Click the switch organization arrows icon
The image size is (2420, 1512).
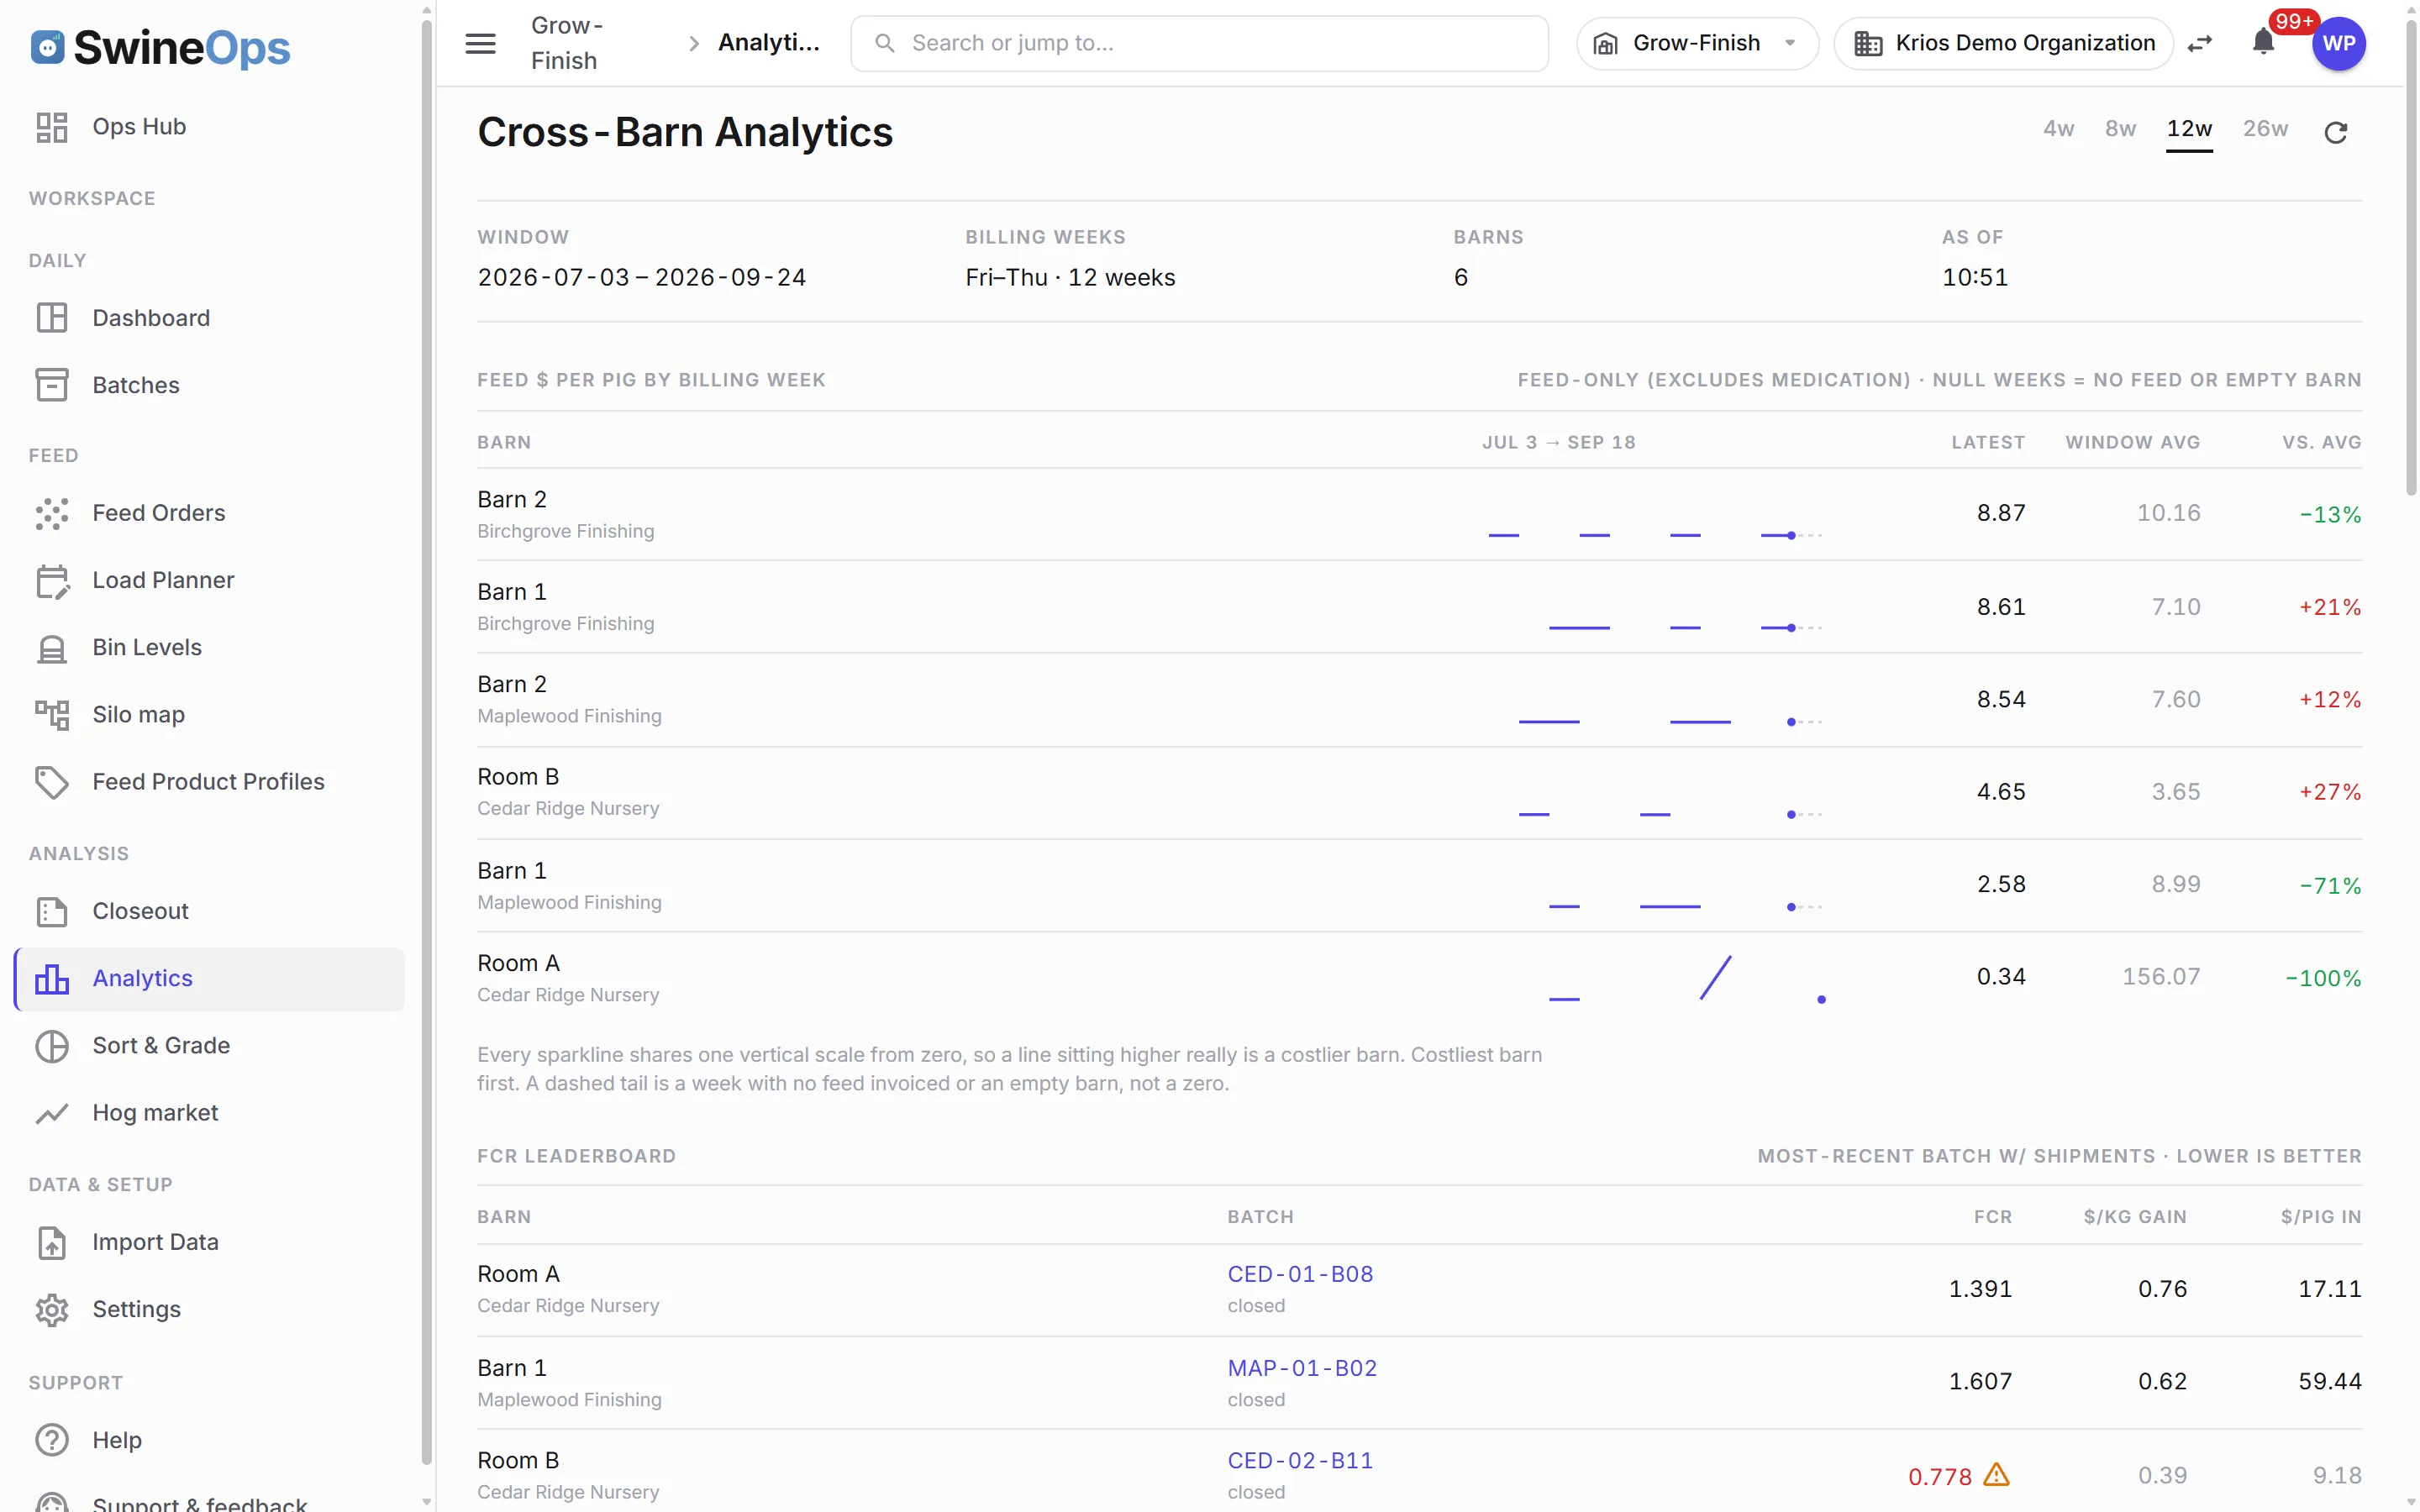(2200, 43)
